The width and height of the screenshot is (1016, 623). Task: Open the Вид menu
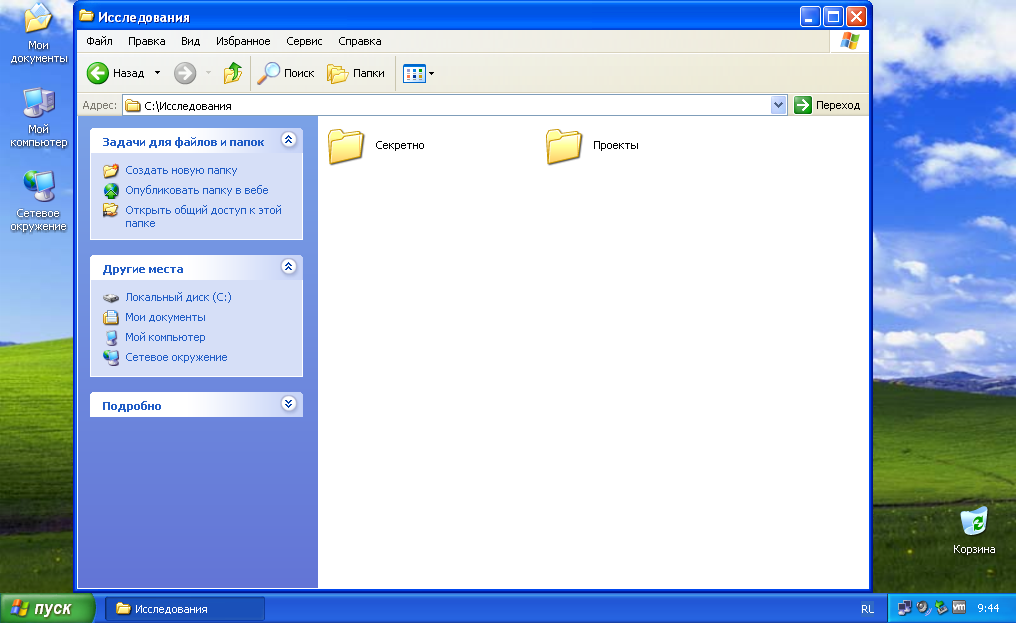[x=190, y=41]
